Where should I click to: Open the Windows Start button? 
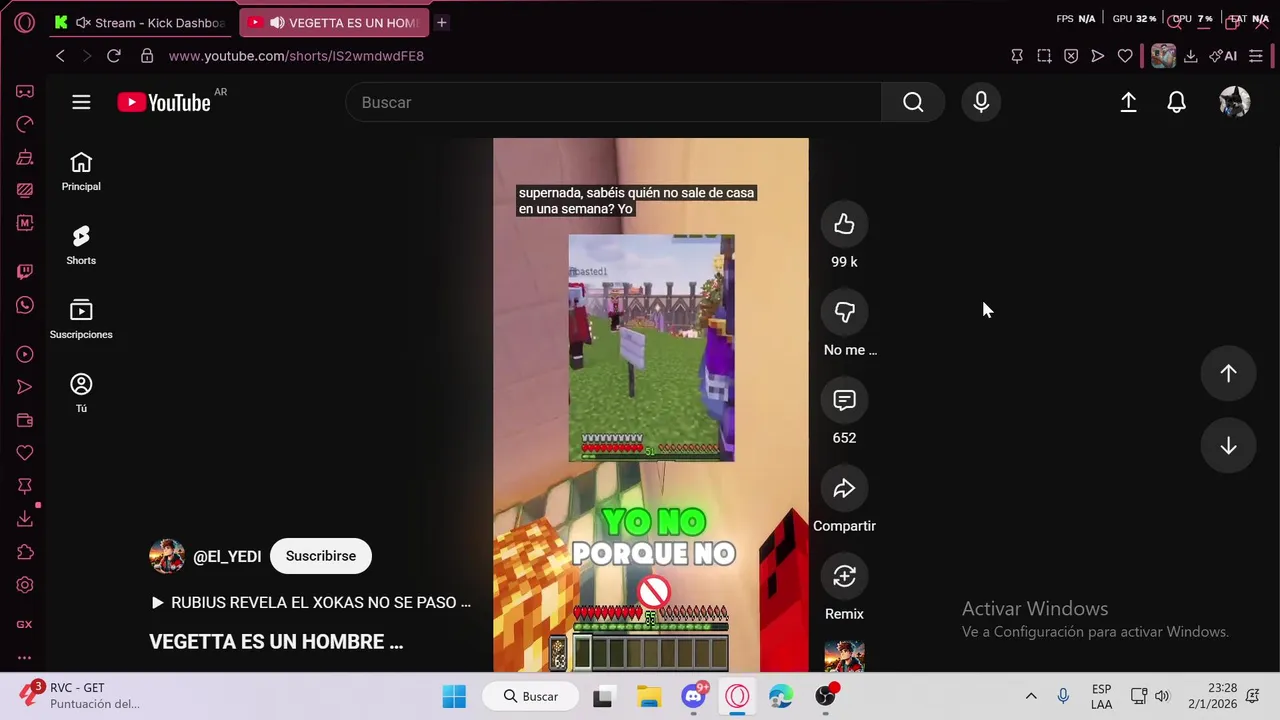[x=454, y=696]
